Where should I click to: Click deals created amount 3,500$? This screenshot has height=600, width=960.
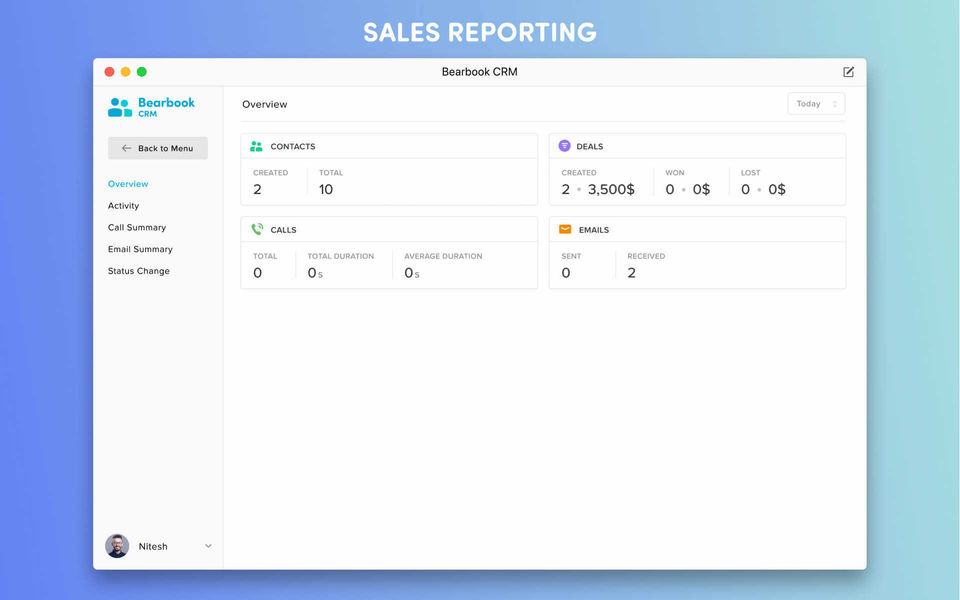click(611, 189)
